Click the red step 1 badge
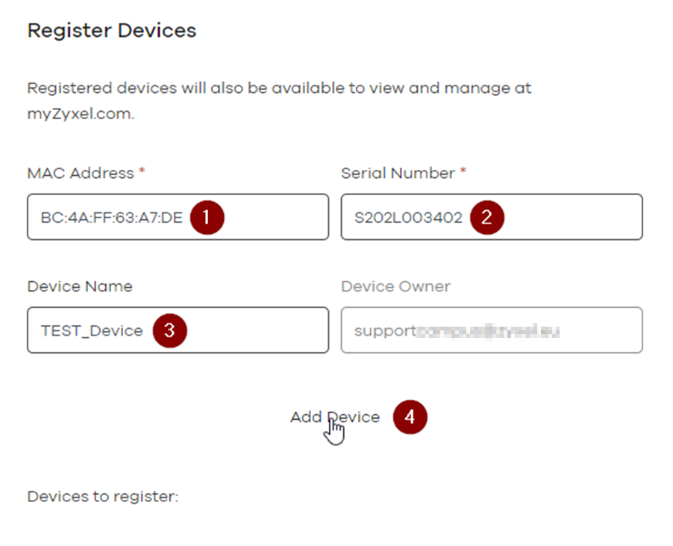 [x=206, y=217]
